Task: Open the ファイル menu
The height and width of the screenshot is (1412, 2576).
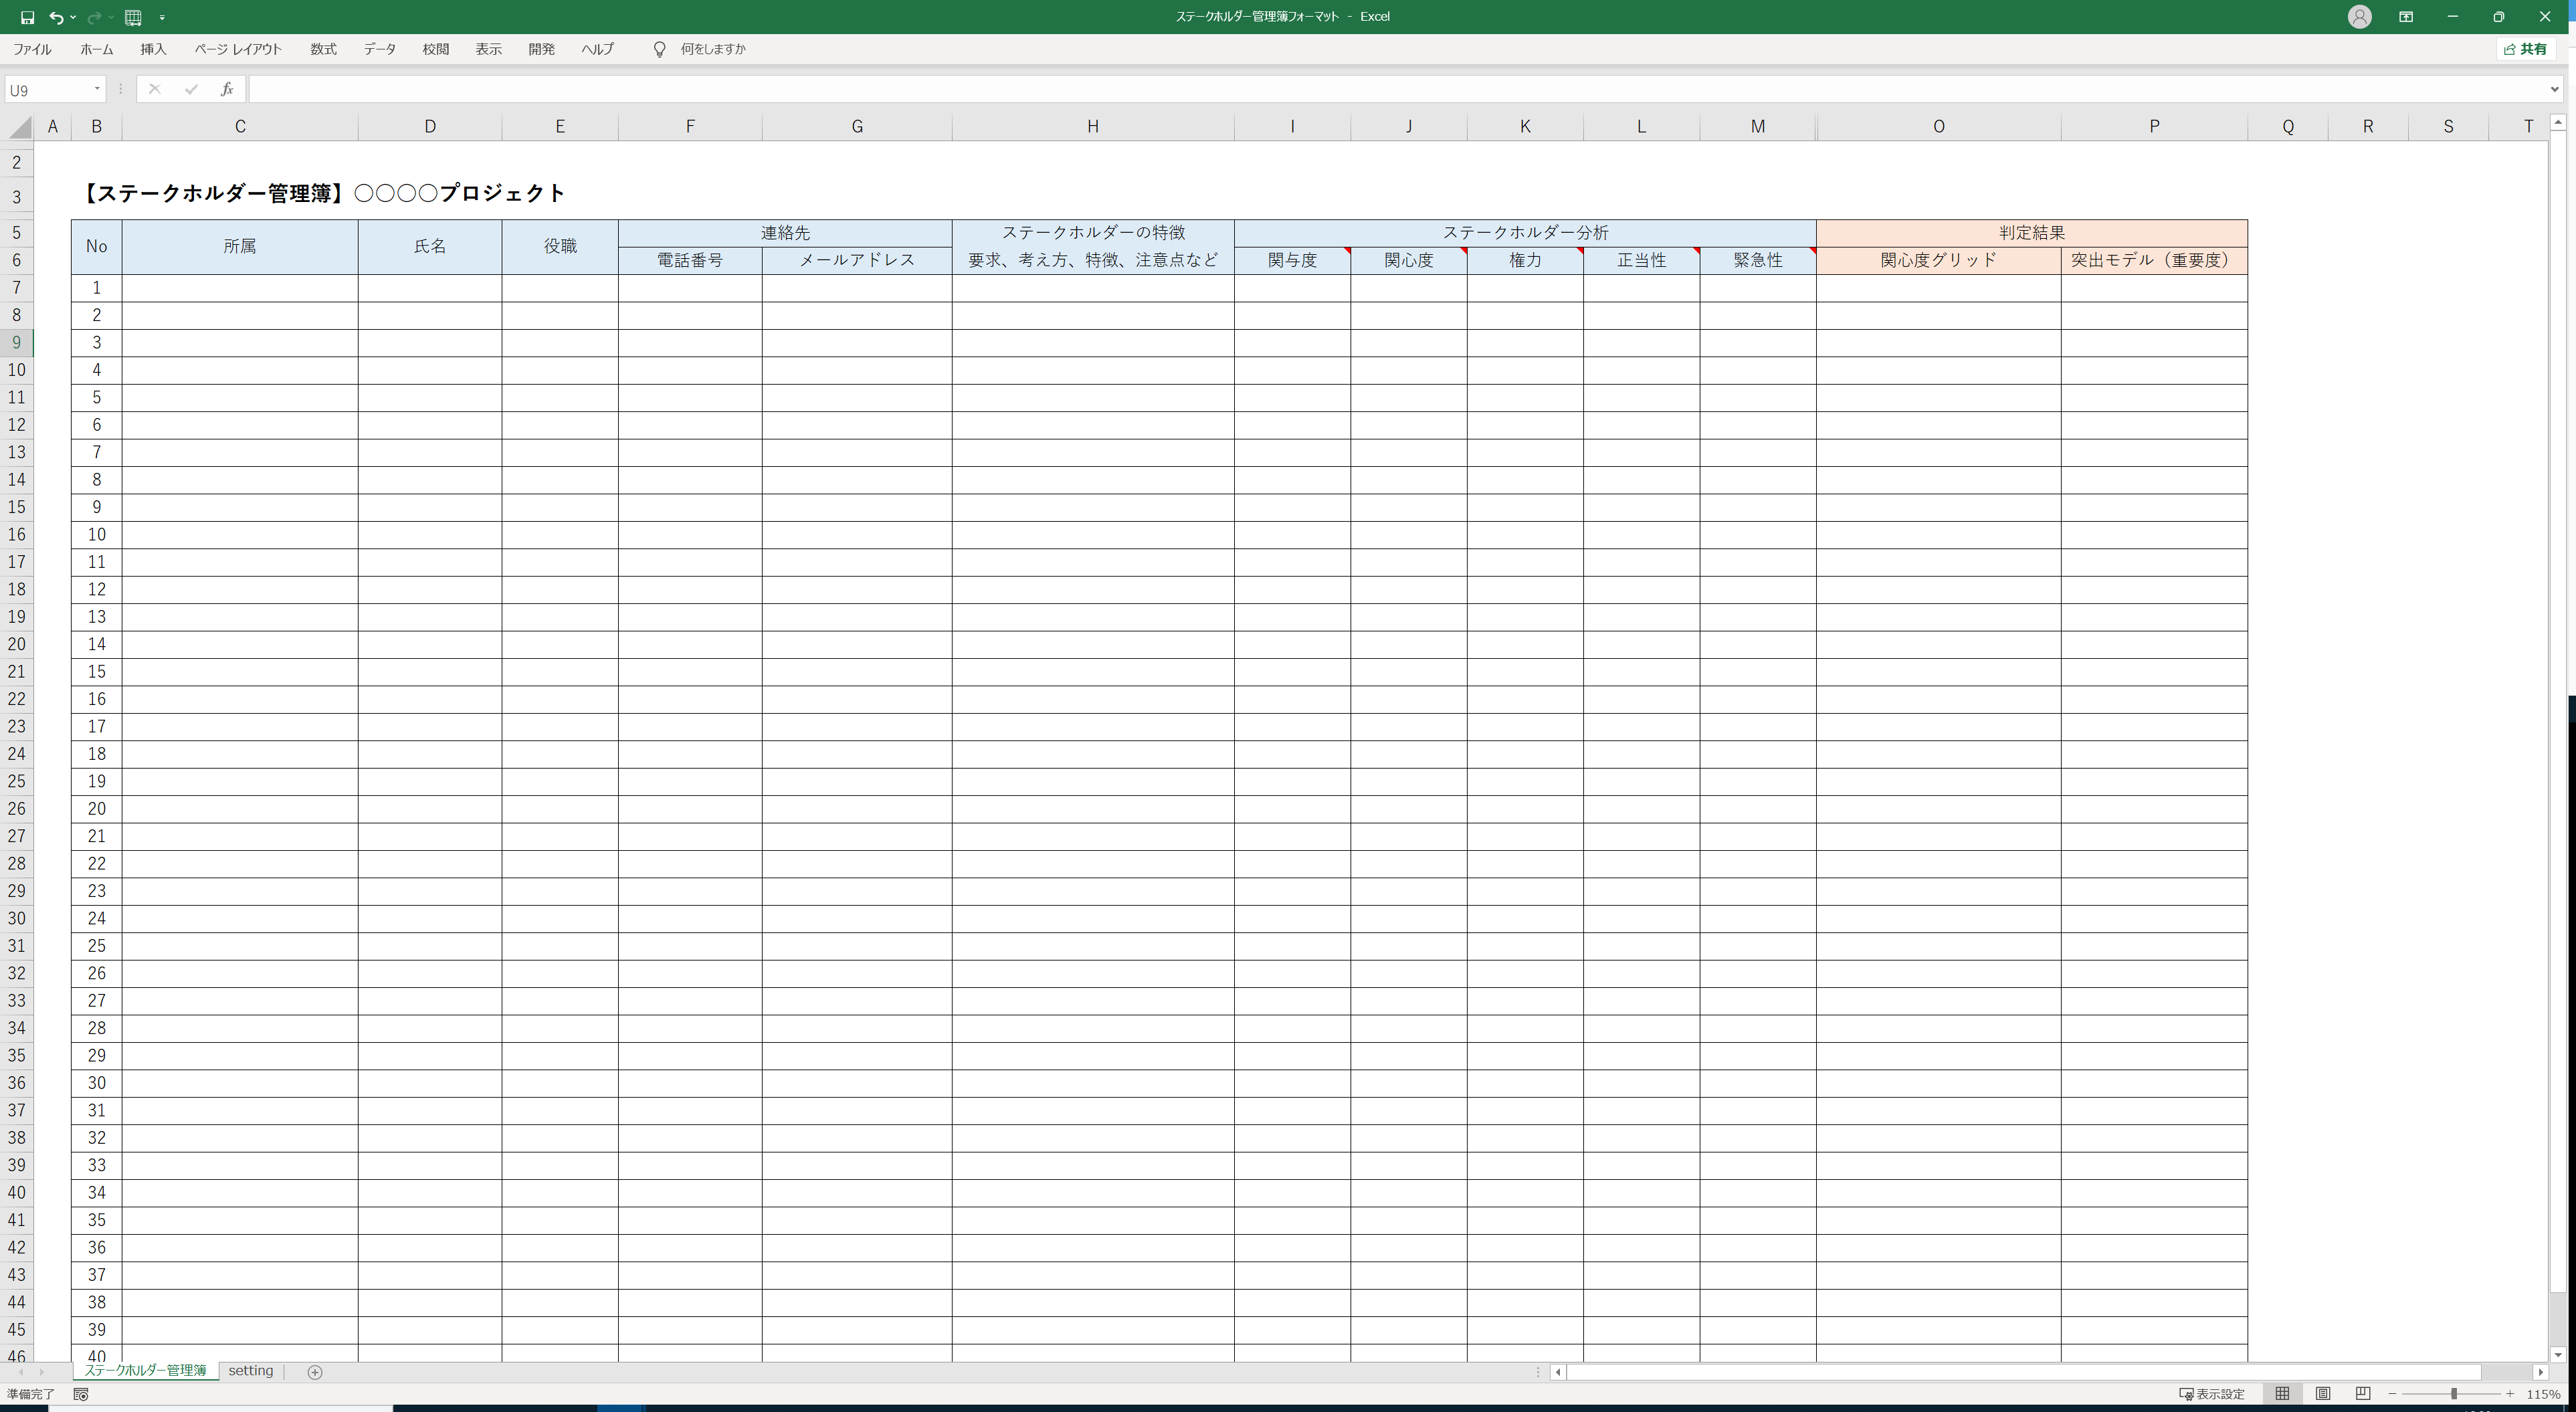Action: pyautogui.click(x=32, y=49)
